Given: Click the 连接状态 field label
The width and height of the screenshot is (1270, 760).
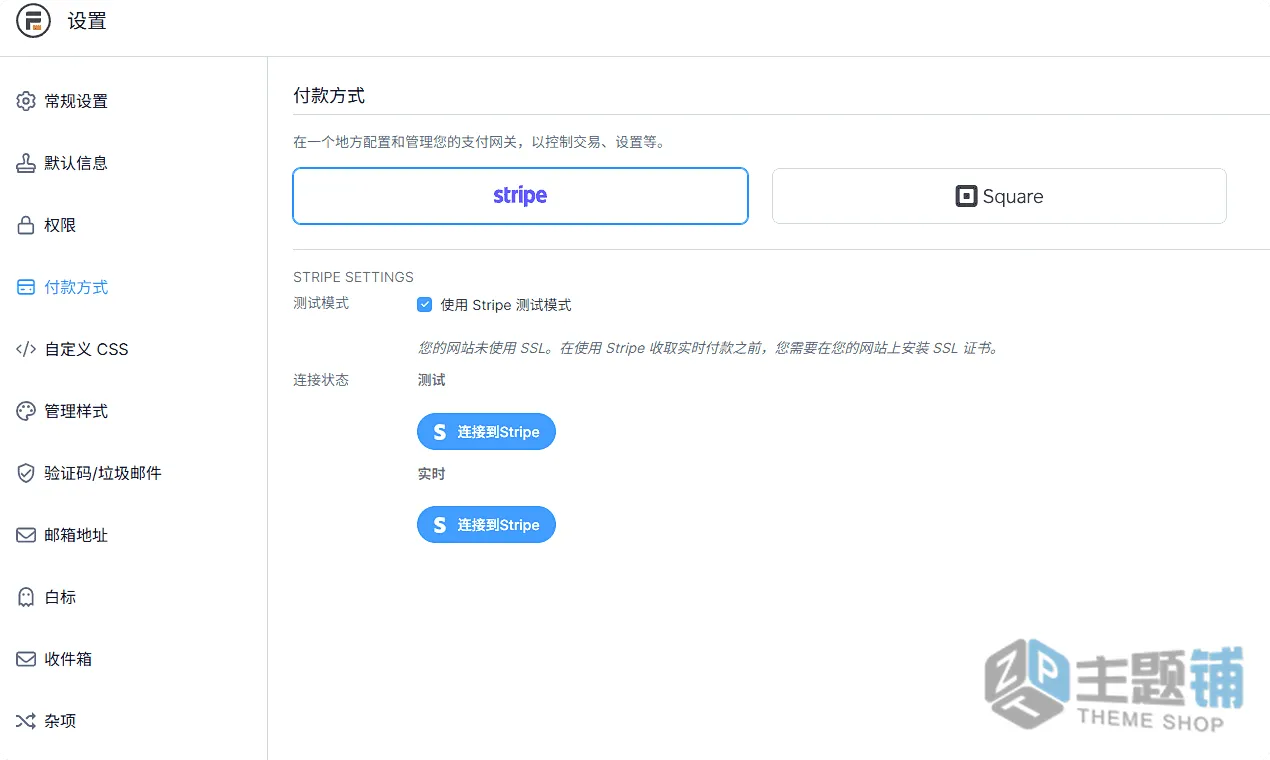Looking at the screenshot, I should click(x=321, y=380).
